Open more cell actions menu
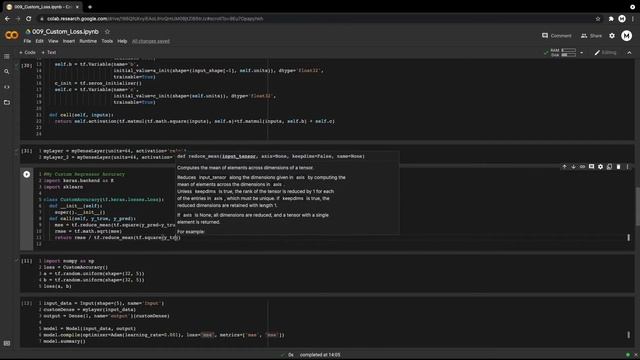640x360 pixels. 627,167
